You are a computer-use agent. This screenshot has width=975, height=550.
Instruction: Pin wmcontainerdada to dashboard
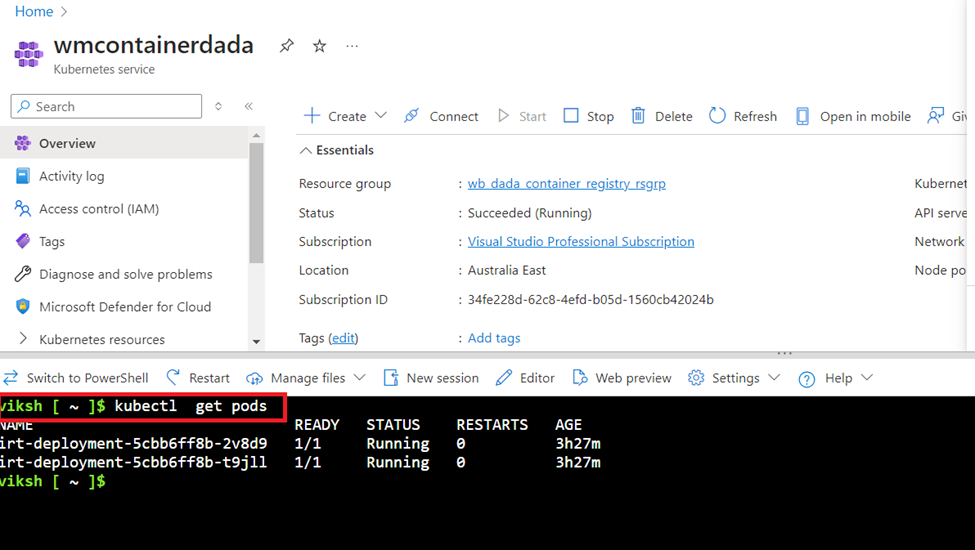(x=286, y=46)
